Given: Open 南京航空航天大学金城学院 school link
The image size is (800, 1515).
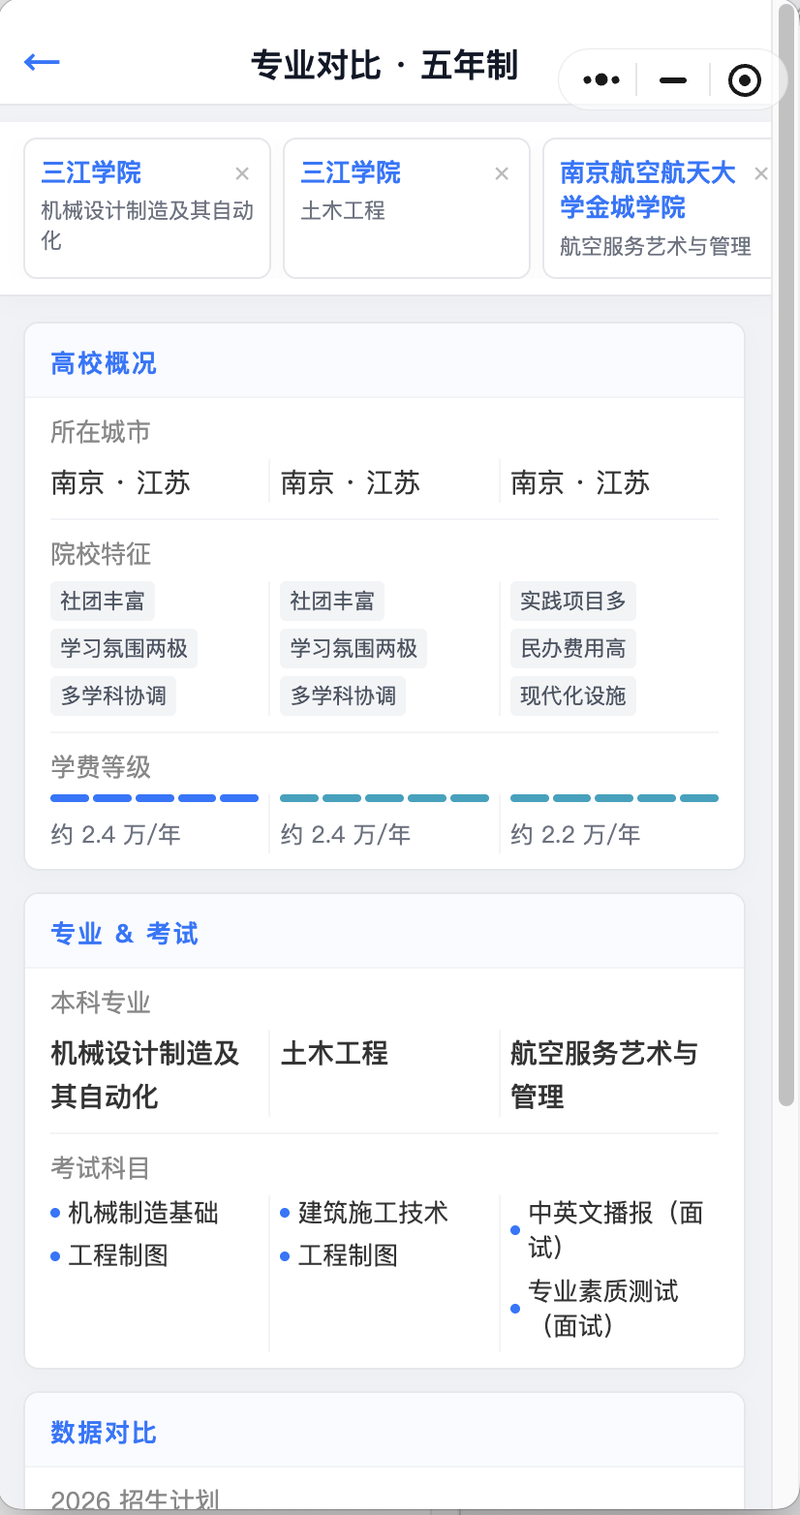Looking at the screenshot, I should [648, 190].
